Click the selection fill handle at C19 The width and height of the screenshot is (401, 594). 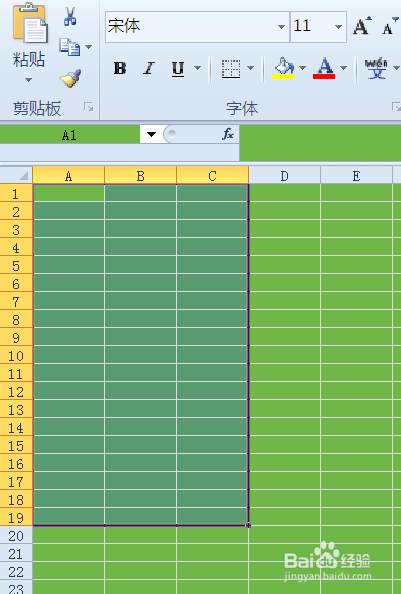pos(248,525)
